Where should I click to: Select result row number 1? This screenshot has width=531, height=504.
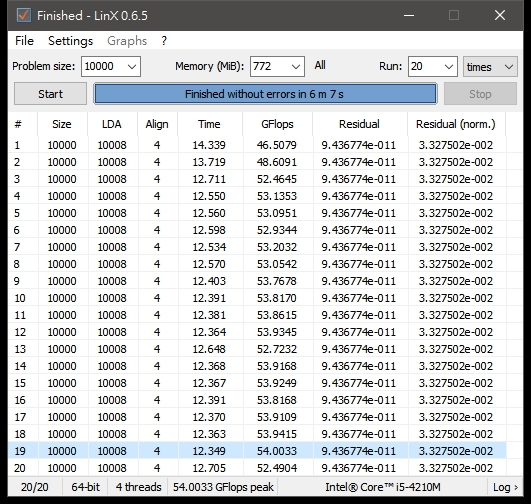click(257, 145)
